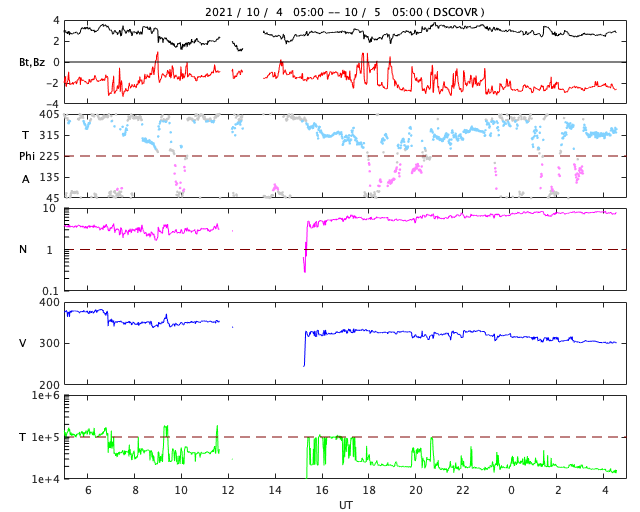Click the A label below Phi

26,179
